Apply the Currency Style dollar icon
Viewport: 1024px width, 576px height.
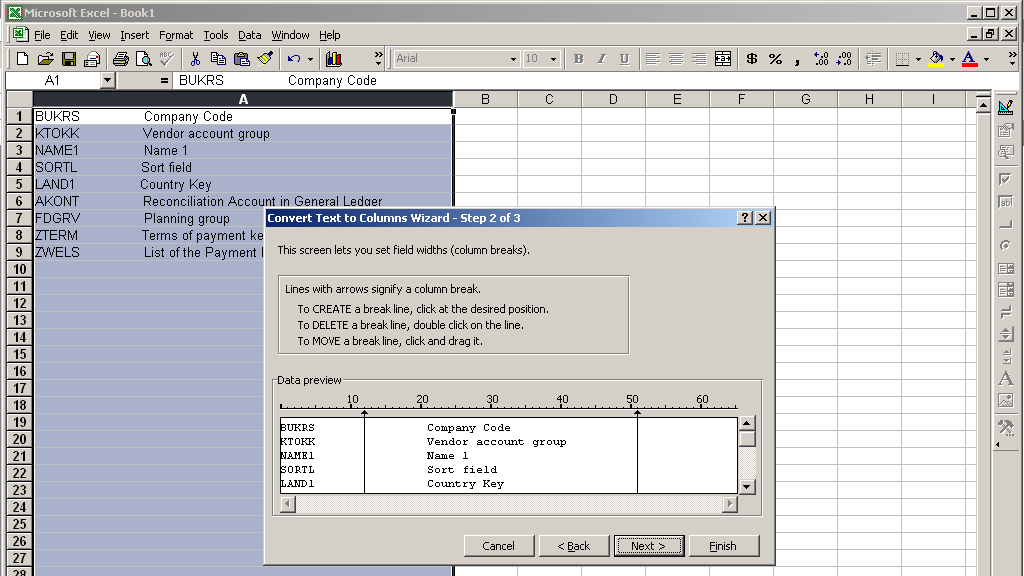tap(752, 59)
